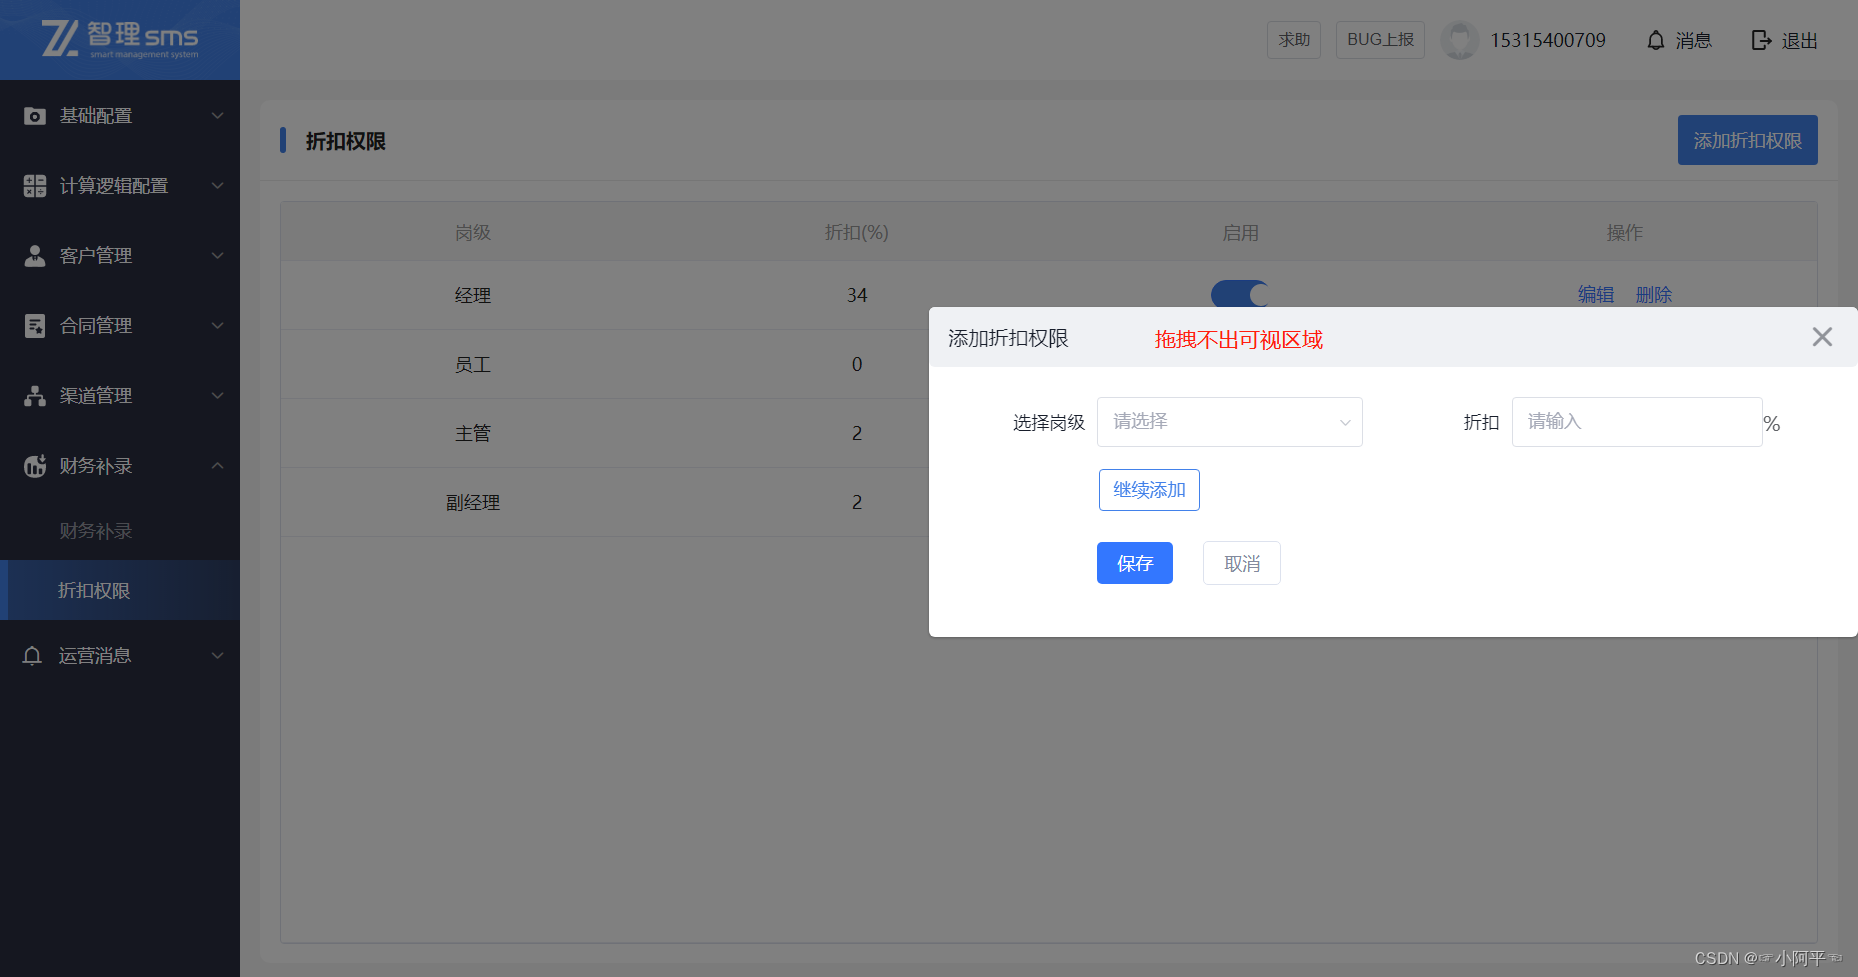This screenshot has width=1858, height=977.
Task: Save the discount permission with 保存
Action: pyautogui.click(x=1135, y=563)
